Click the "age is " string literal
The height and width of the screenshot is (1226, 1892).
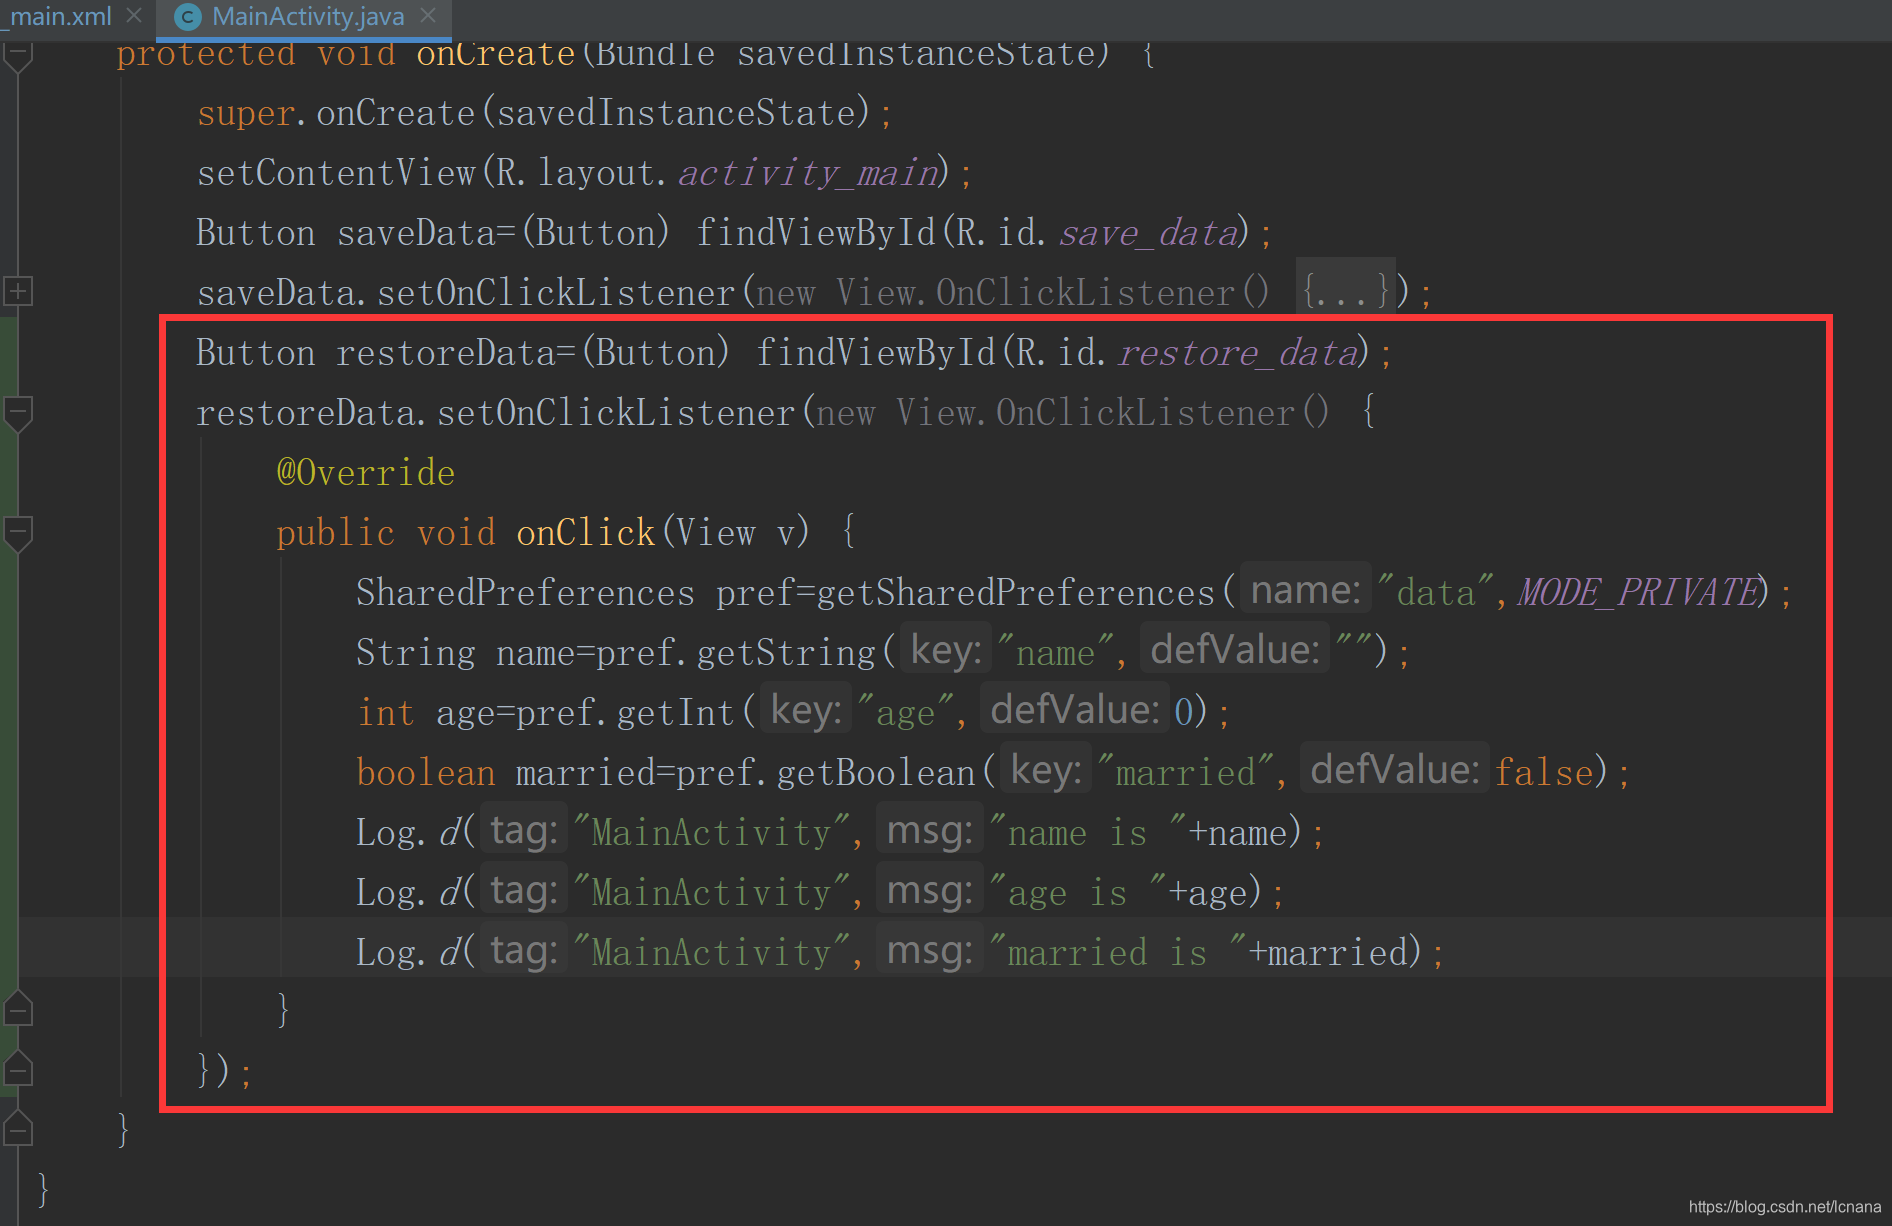[x=1077, y=892]
